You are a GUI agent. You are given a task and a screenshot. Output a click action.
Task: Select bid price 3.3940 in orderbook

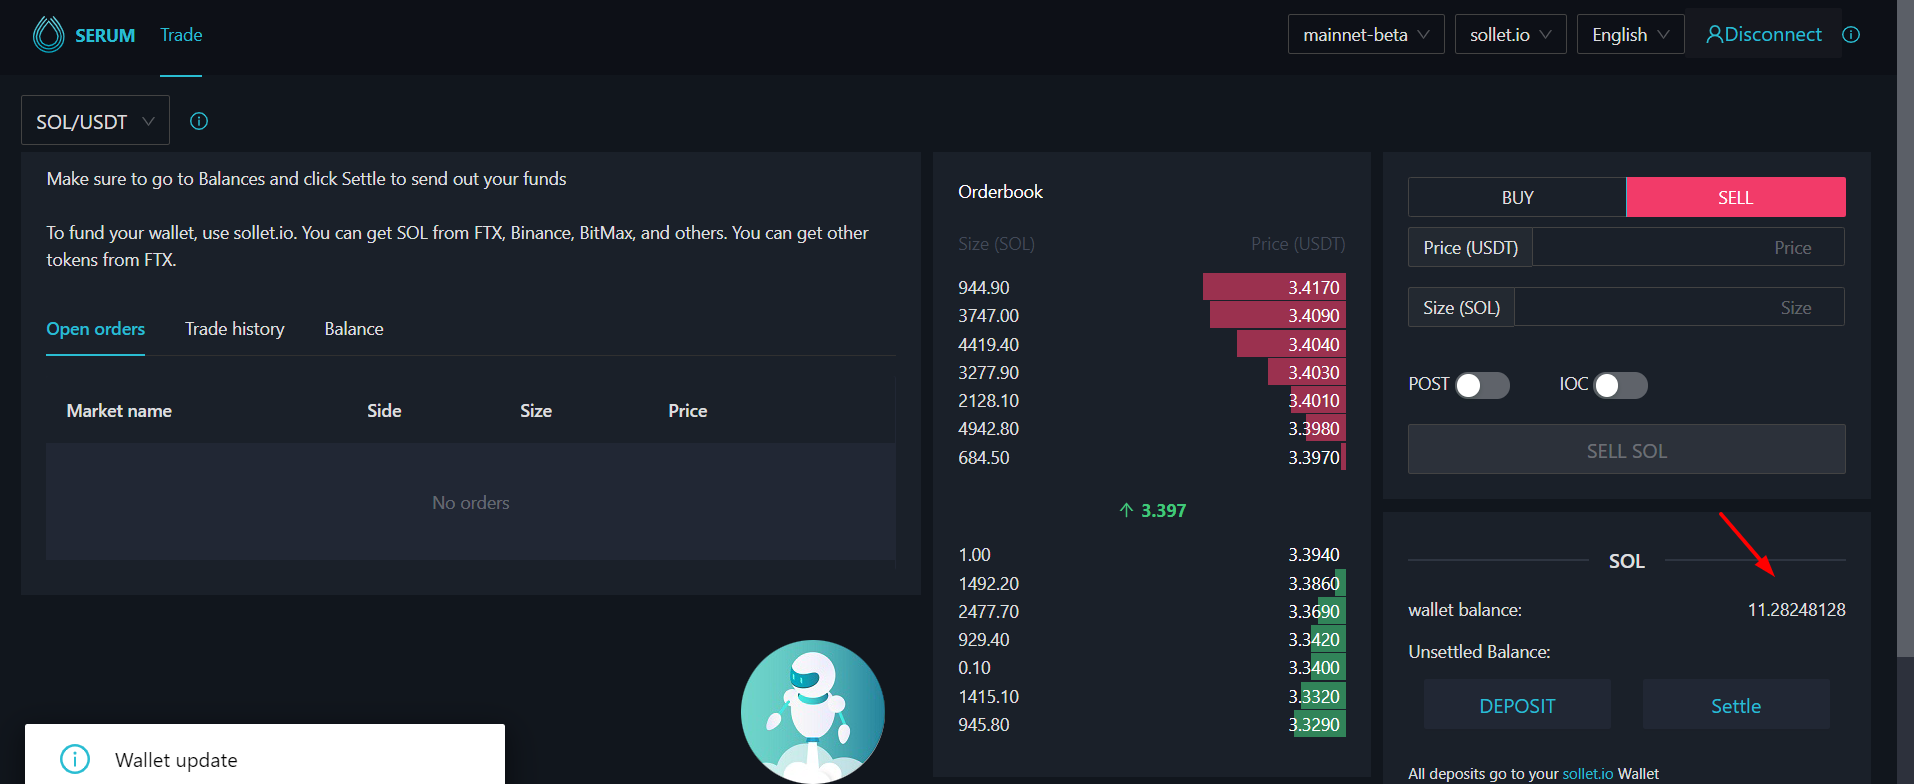click(x=1314, y=554)
